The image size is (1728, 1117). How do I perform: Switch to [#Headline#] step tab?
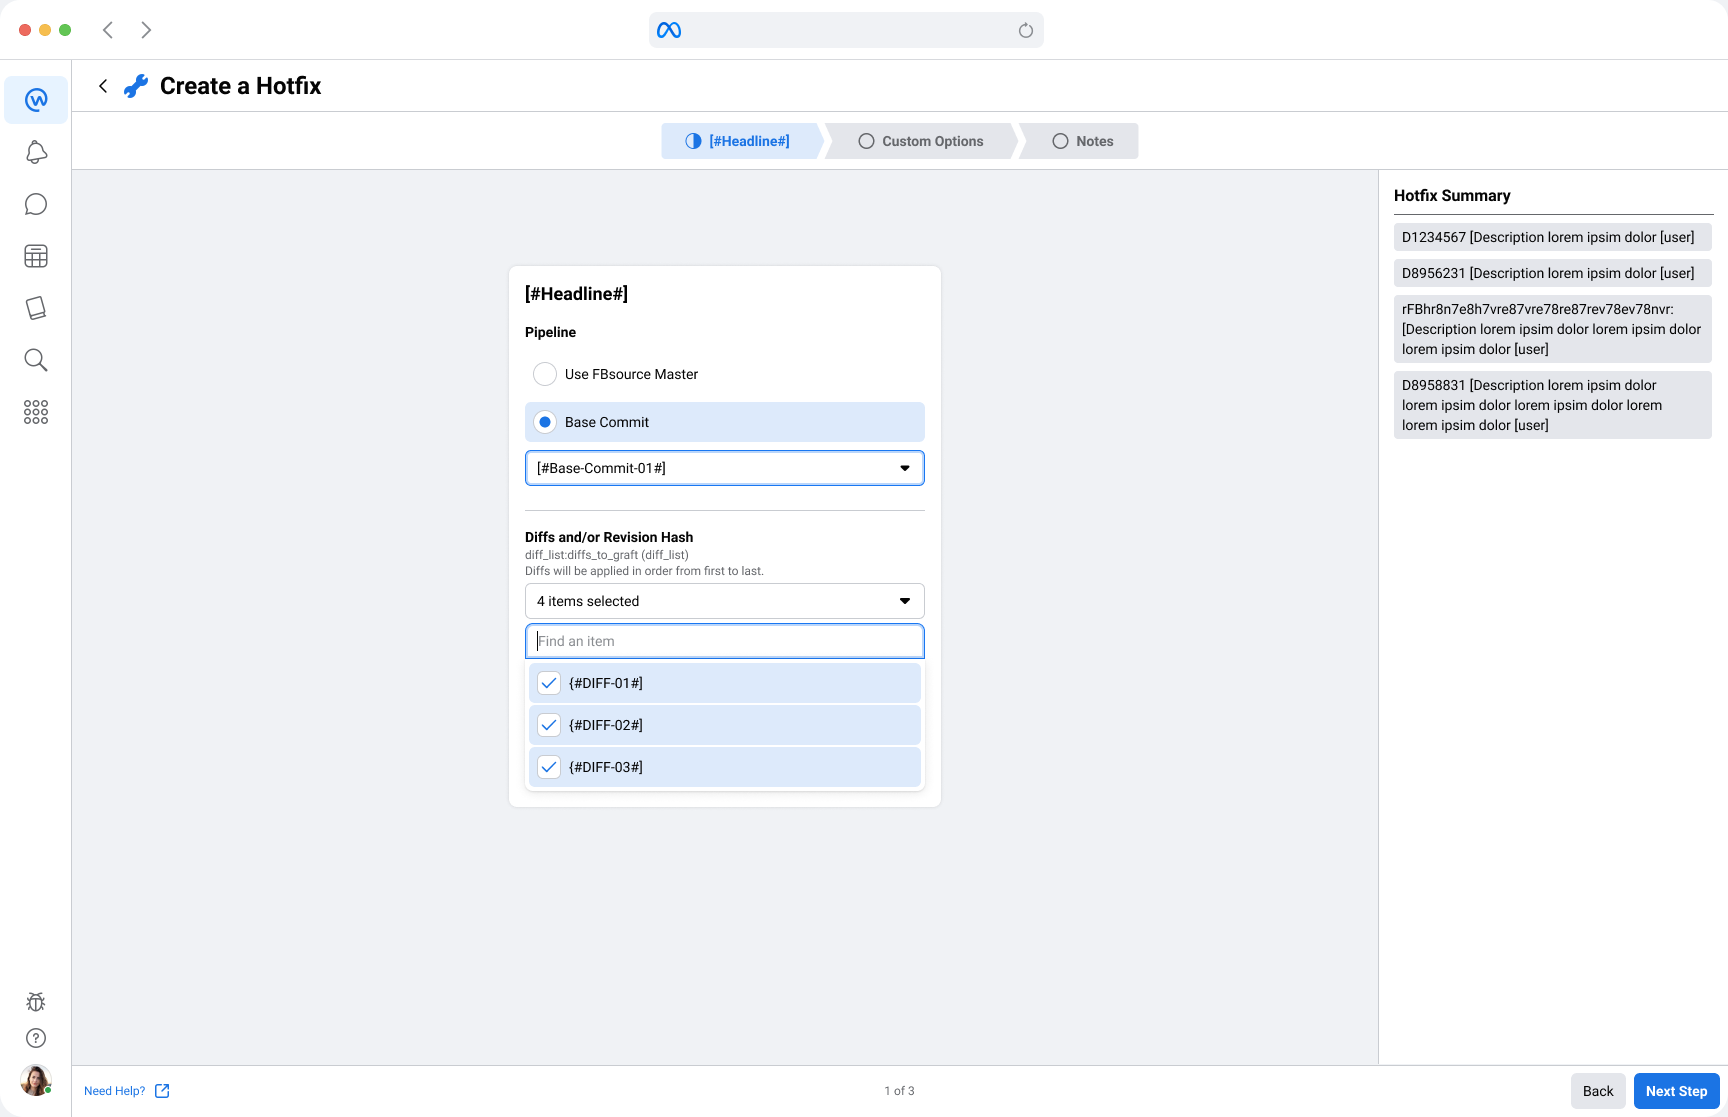[741, 141]
